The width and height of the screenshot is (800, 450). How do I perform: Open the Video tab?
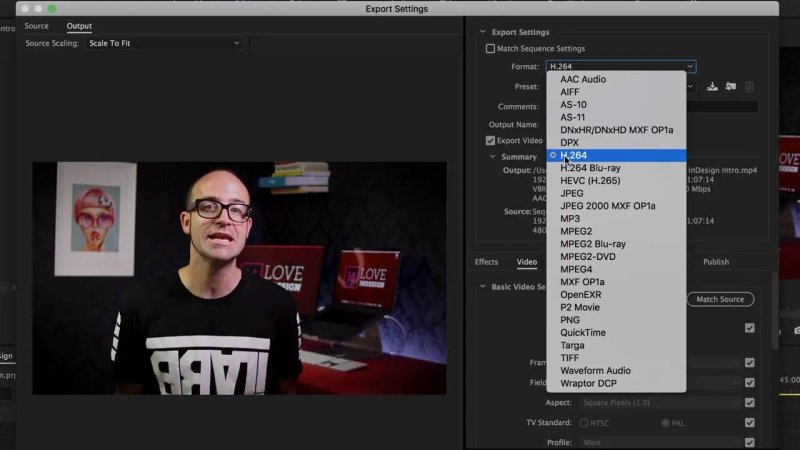(x=527, y=262)
